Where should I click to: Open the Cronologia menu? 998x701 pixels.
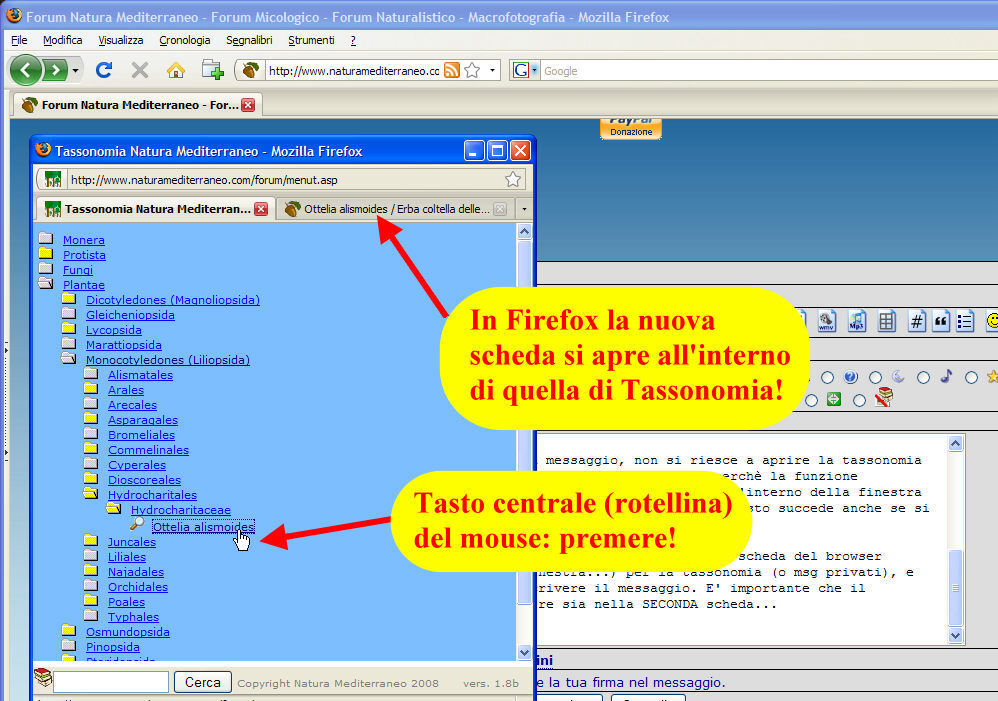(x=185, y=40)
